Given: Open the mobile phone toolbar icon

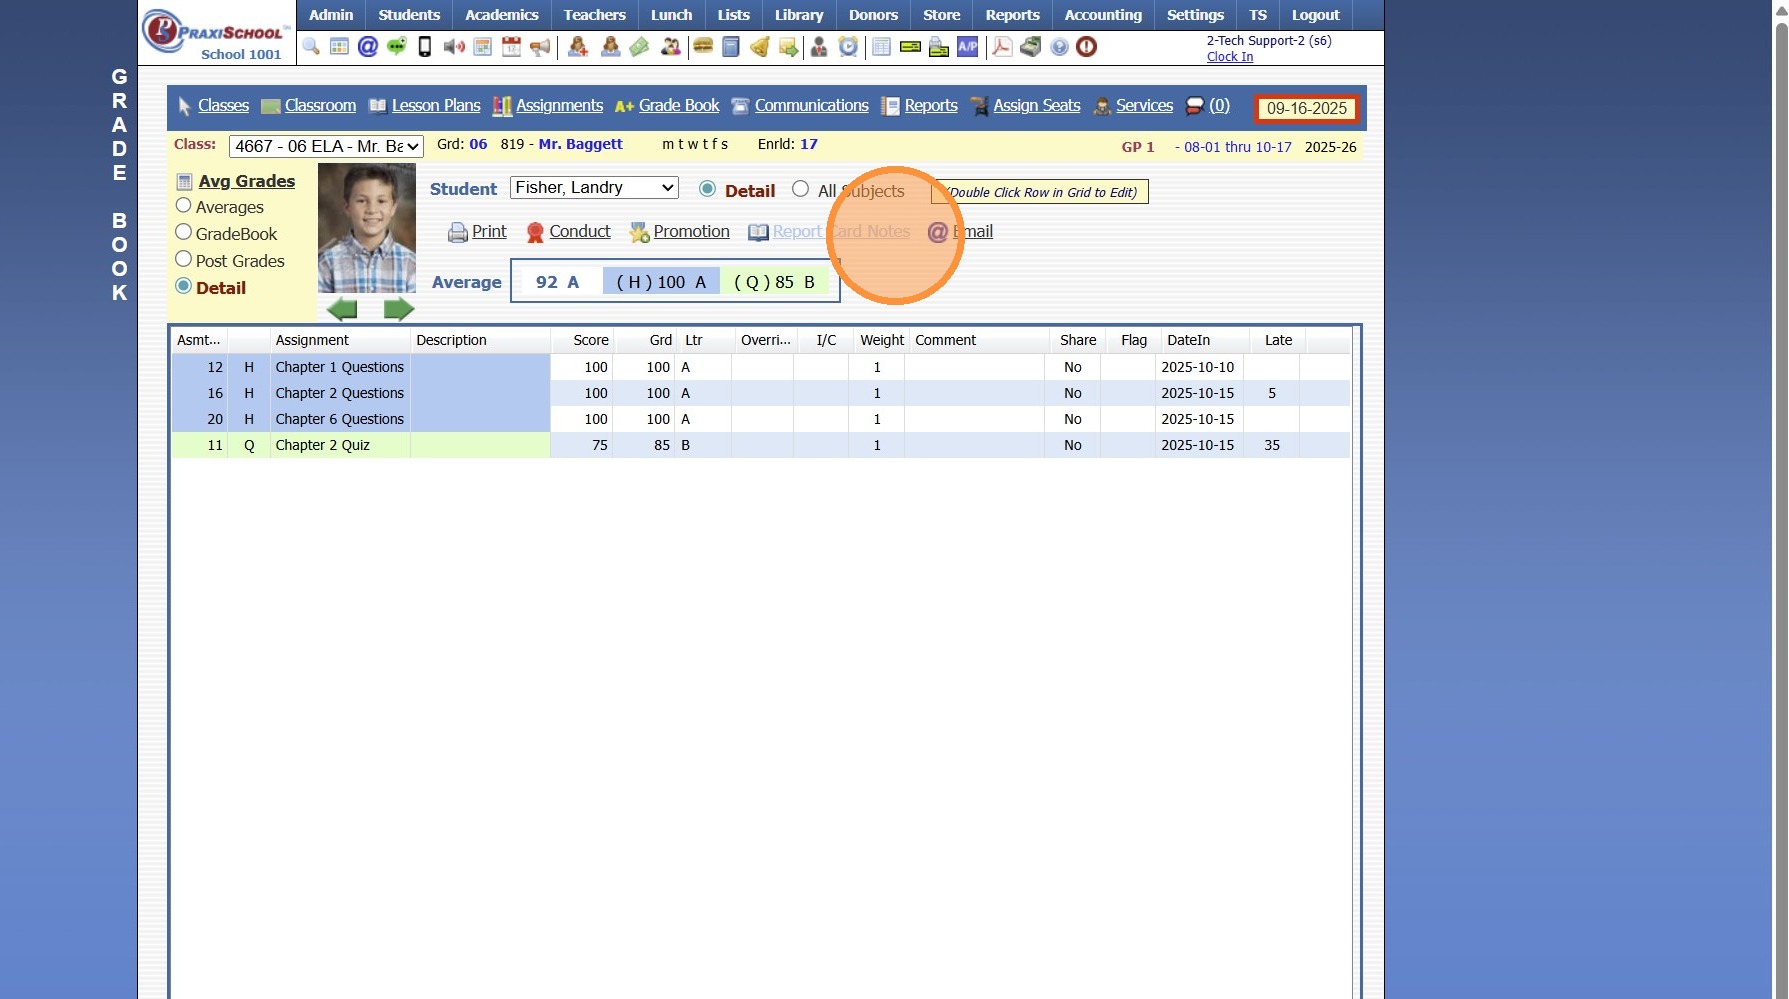Looking at the screenshot, I should pyautogui.click(x=425, y=47).
